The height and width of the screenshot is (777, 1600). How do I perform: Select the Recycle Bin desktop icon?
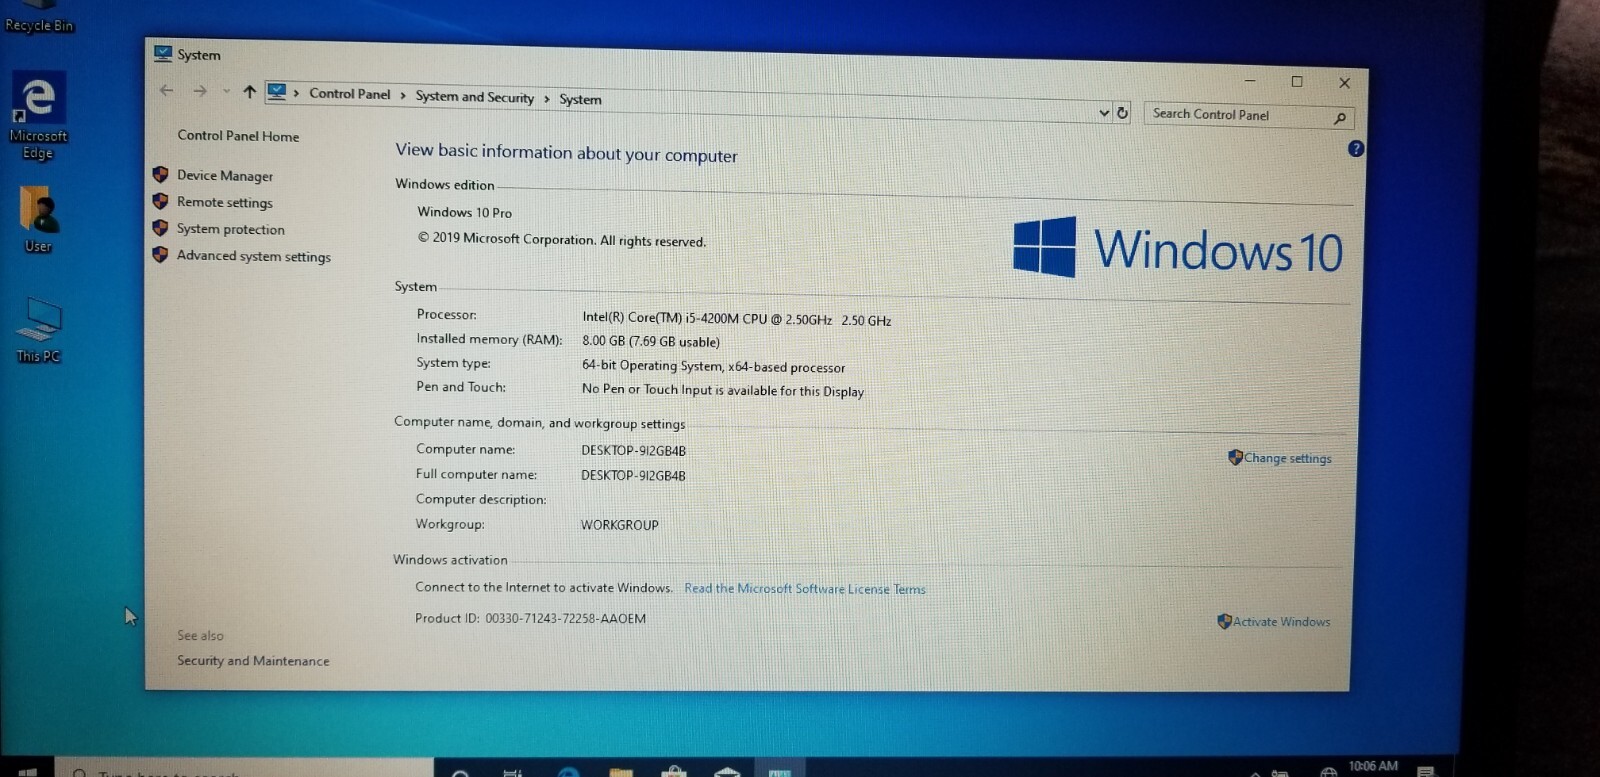39,18
